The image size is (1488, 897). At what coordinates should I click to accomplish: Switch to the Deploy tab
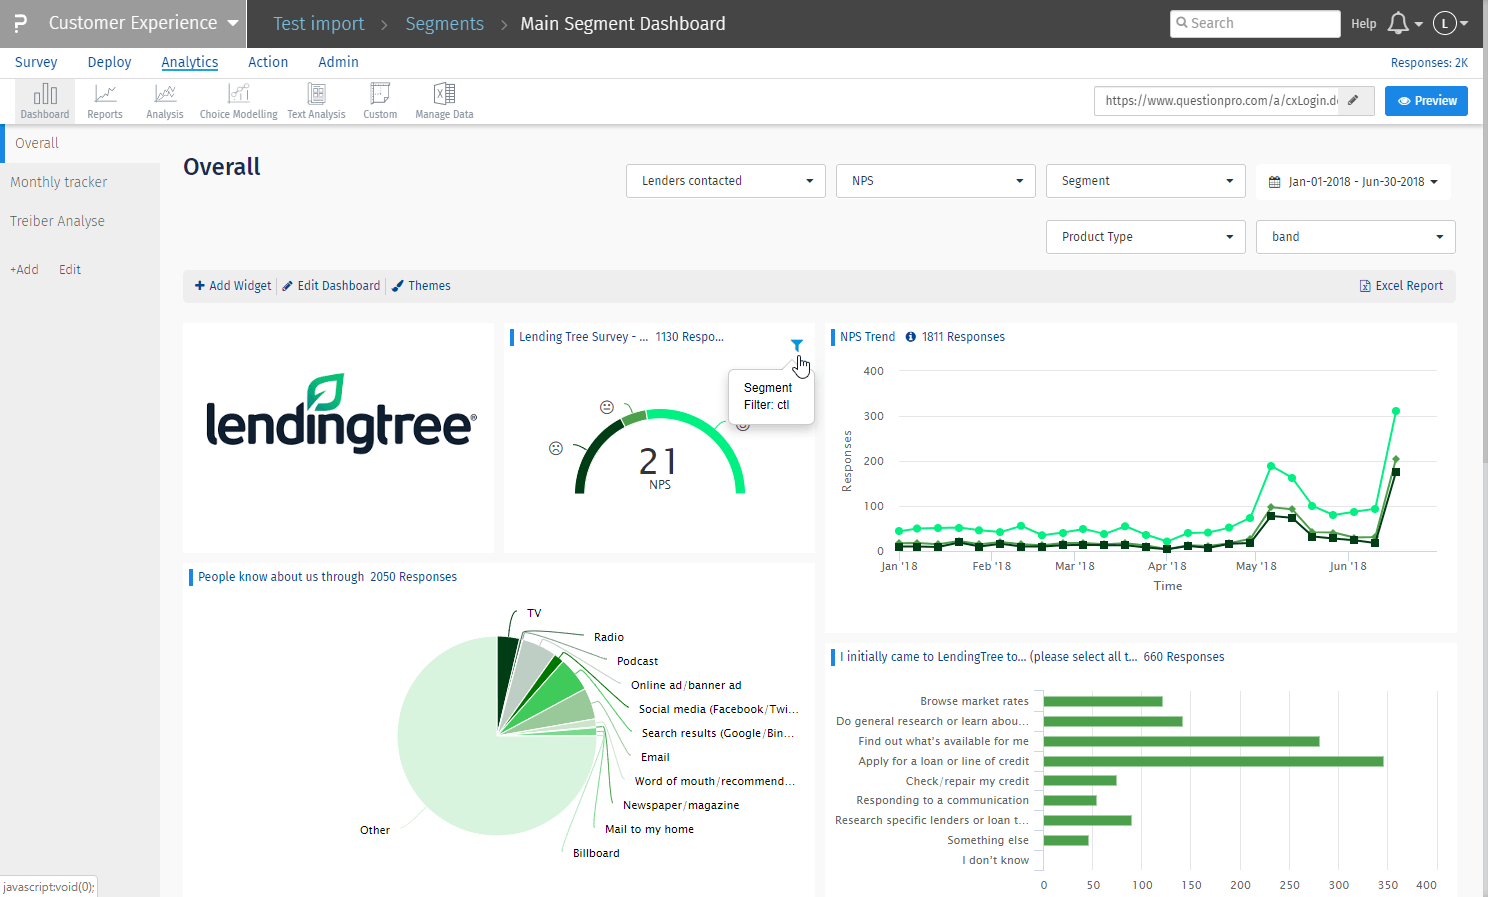(x=109, y=62)
